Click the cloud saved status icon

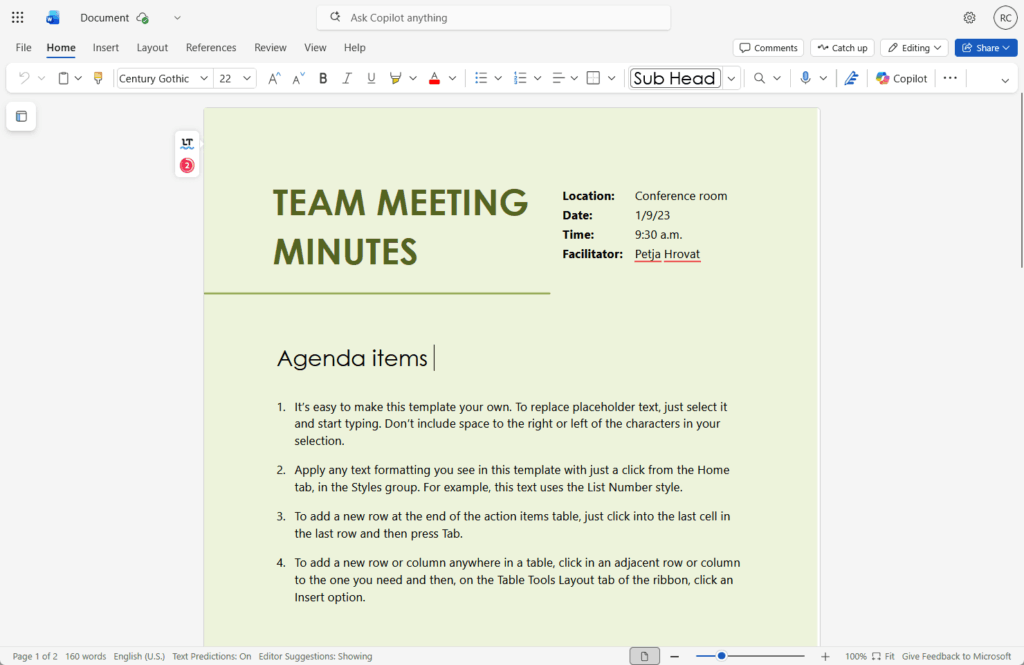click(142, 18)
